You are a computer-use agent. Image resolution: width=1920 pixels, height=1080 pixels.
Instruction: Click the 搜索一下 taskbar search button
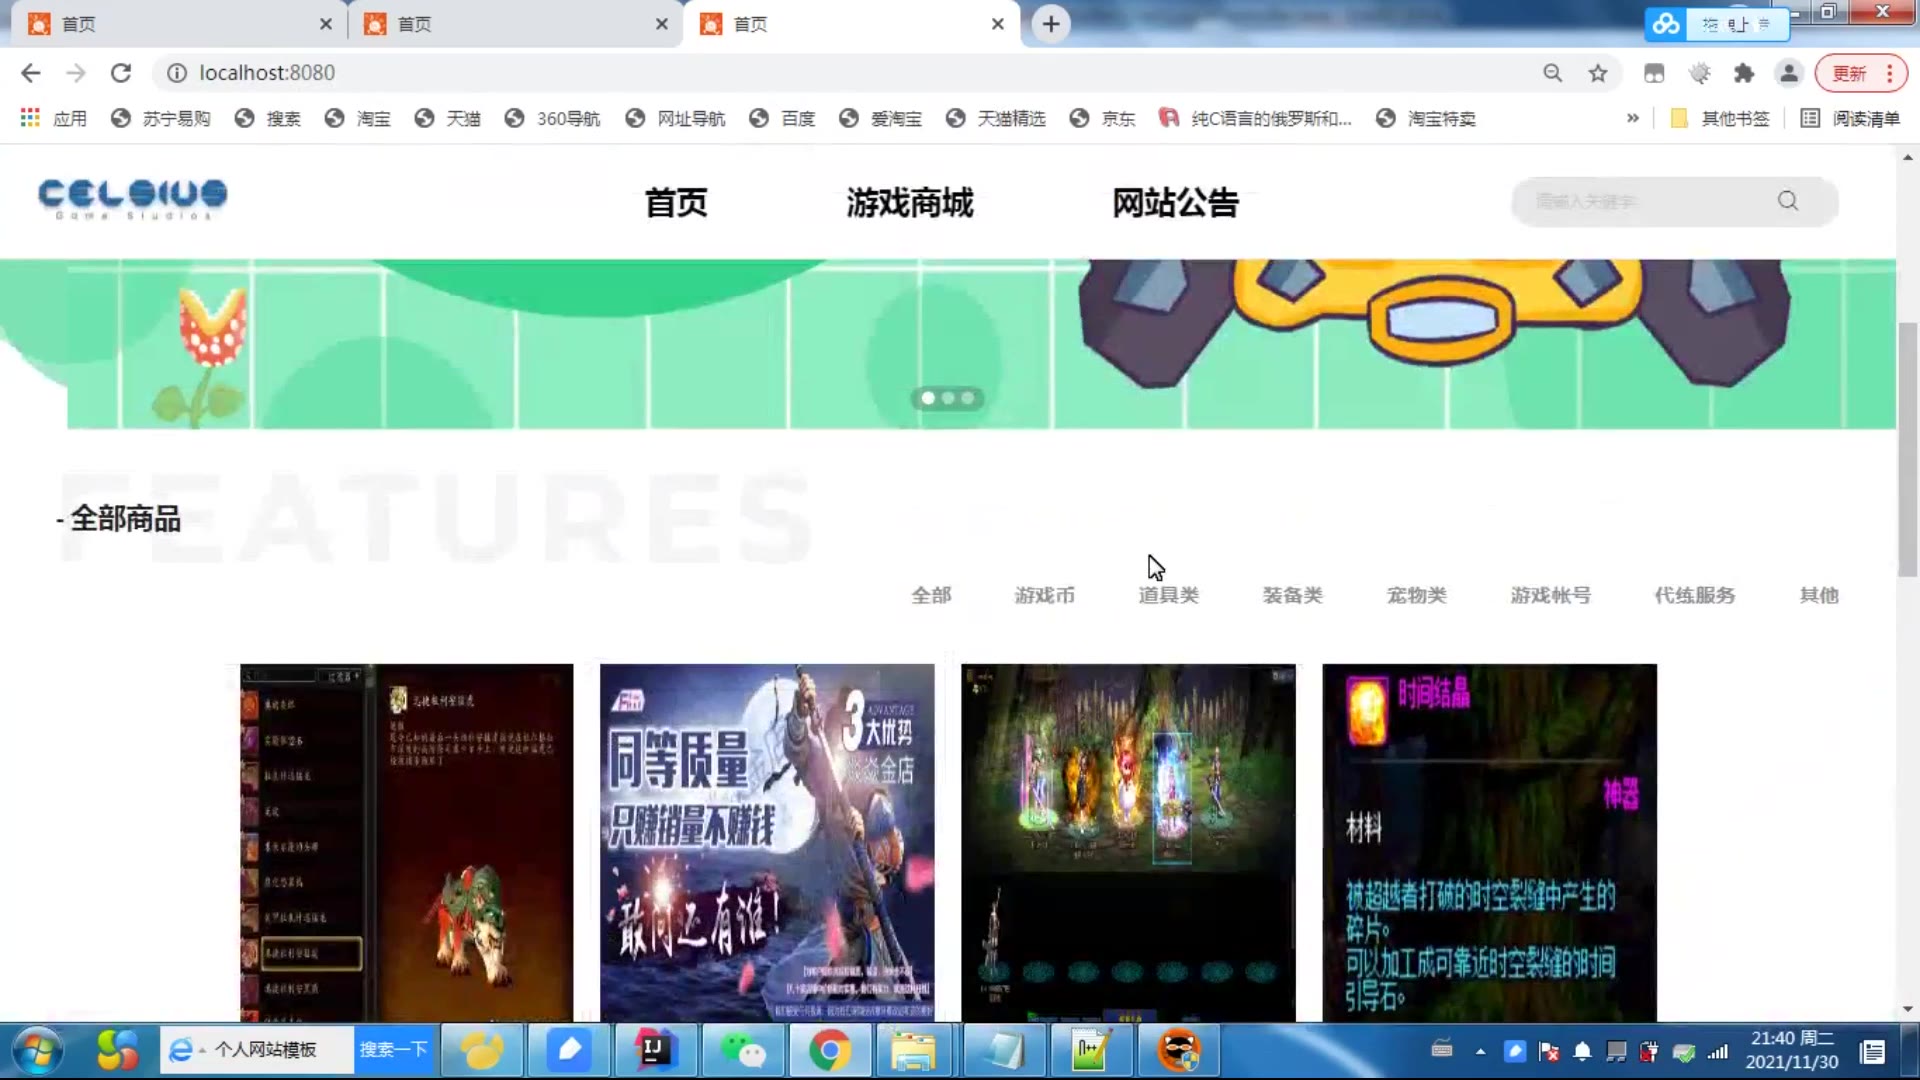point(393,1050)
